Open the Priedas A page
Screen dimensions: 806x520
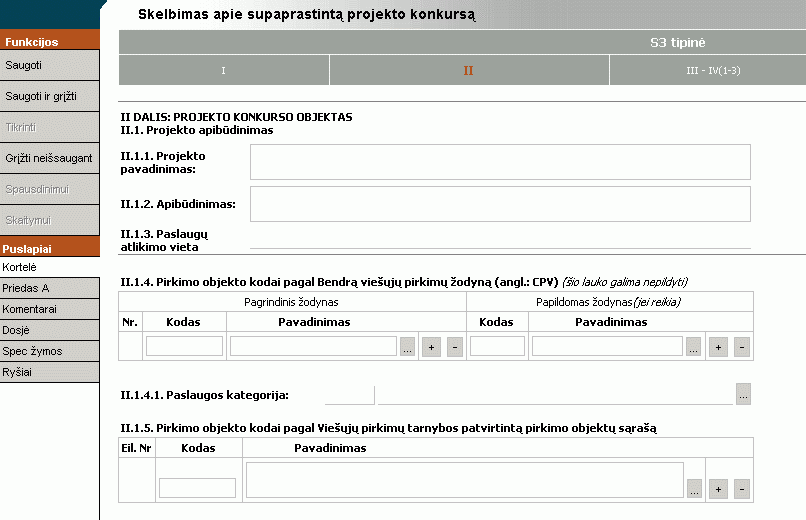click(49, 288)
